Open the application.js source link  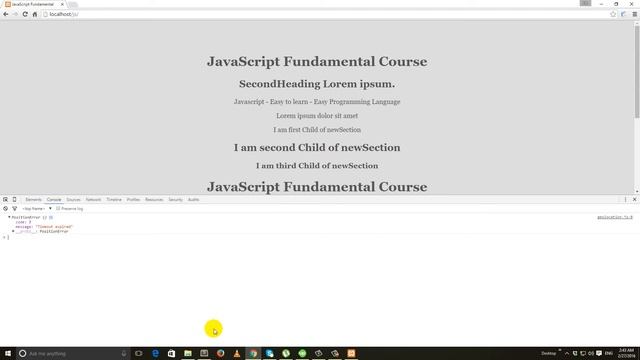pyautogui.click(x=615, y=217)
